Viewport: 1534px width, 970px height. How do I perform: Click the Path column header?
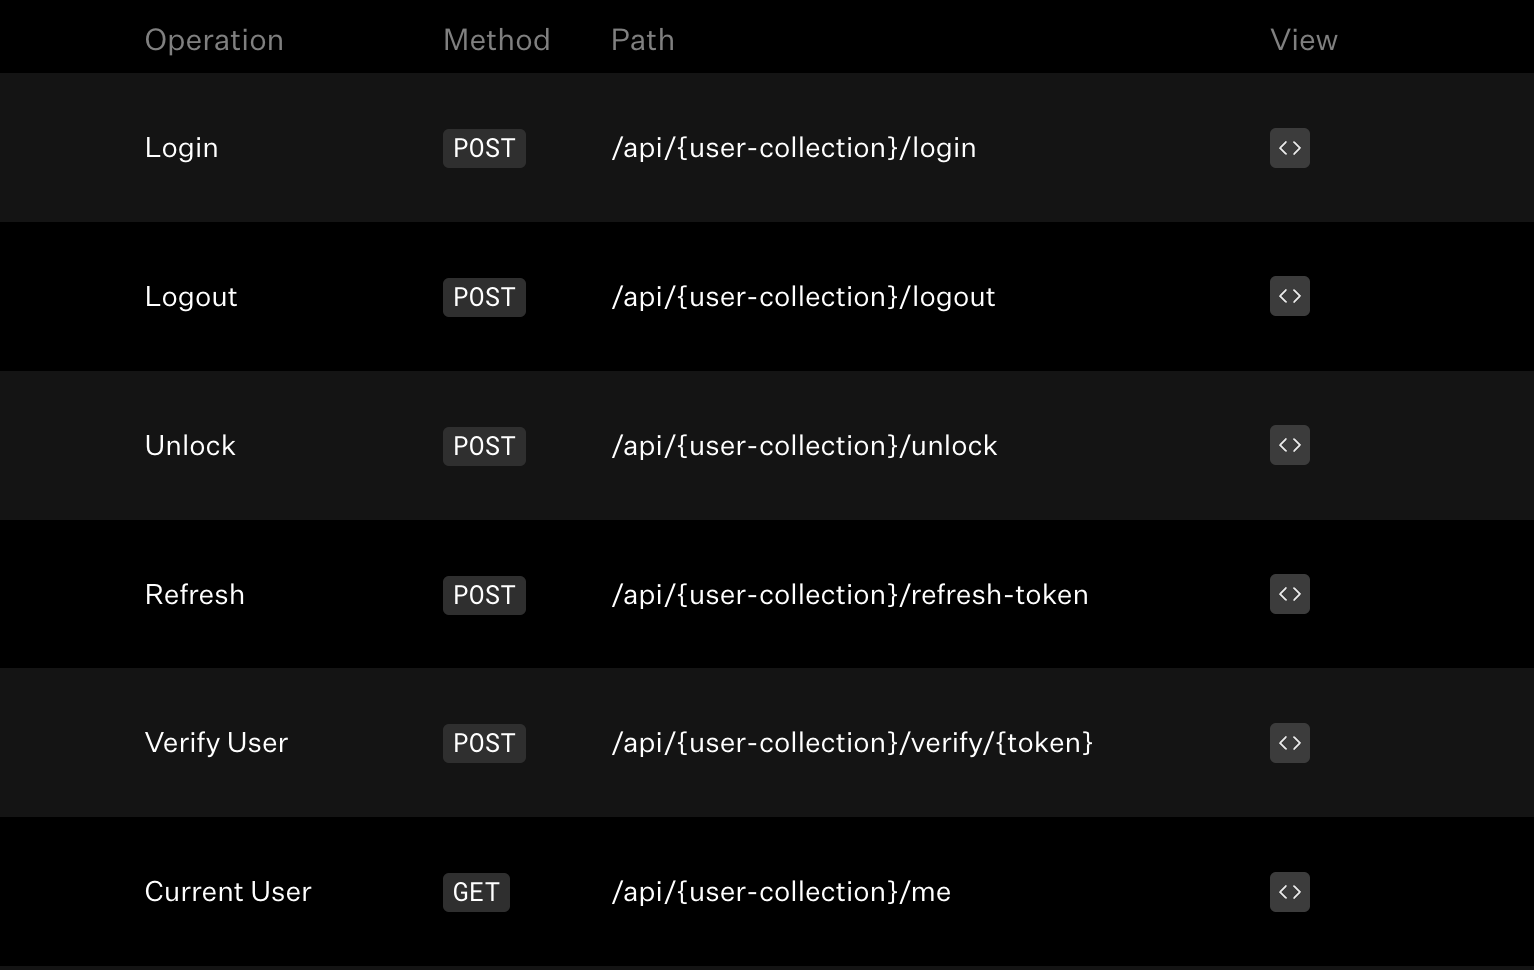642,40
